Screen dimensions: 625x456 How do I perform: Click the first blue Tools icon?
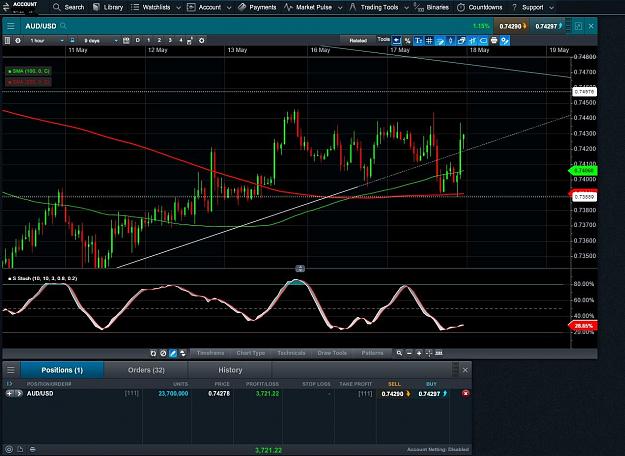pos(396,40)
